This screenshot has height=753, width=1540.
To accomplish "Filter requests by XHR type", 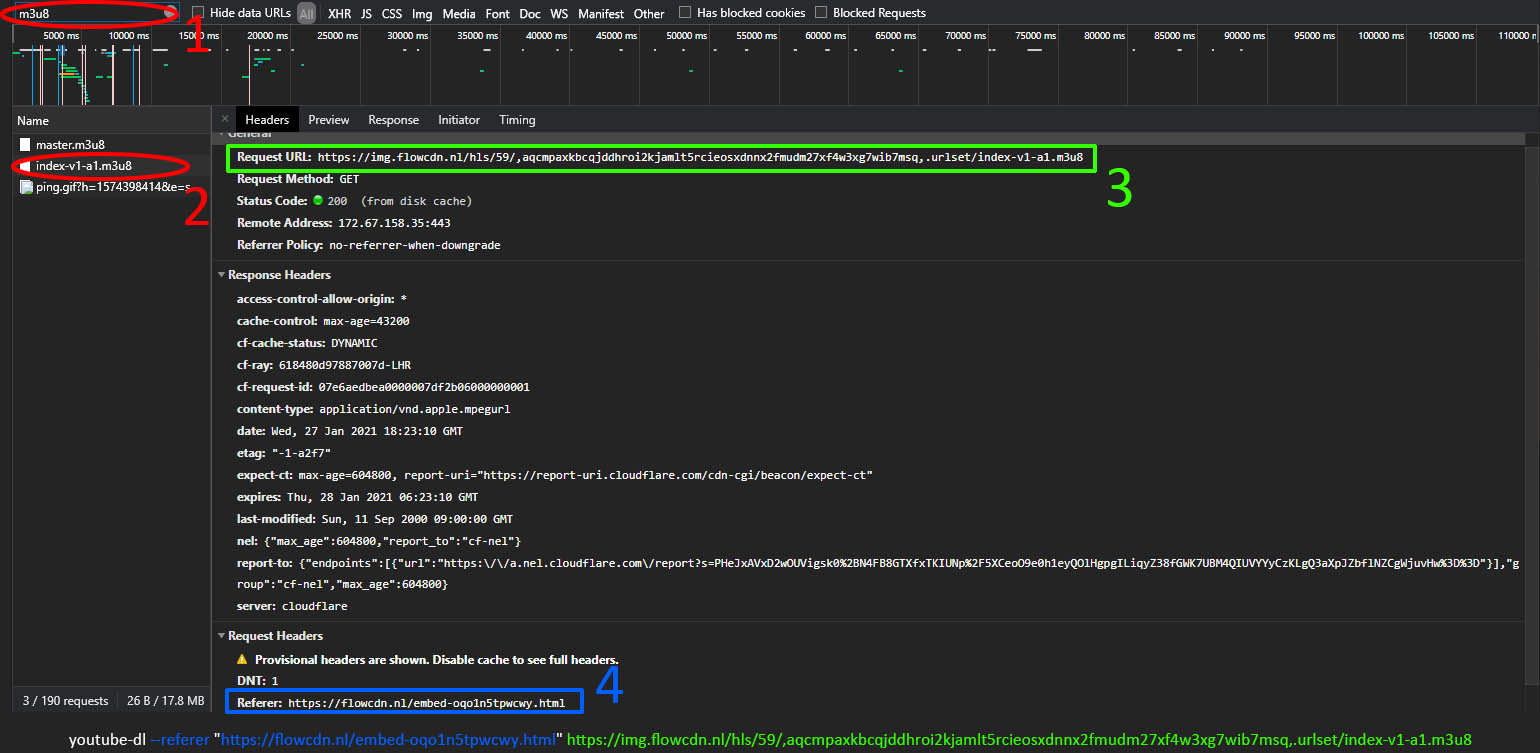I will (339, 14).
